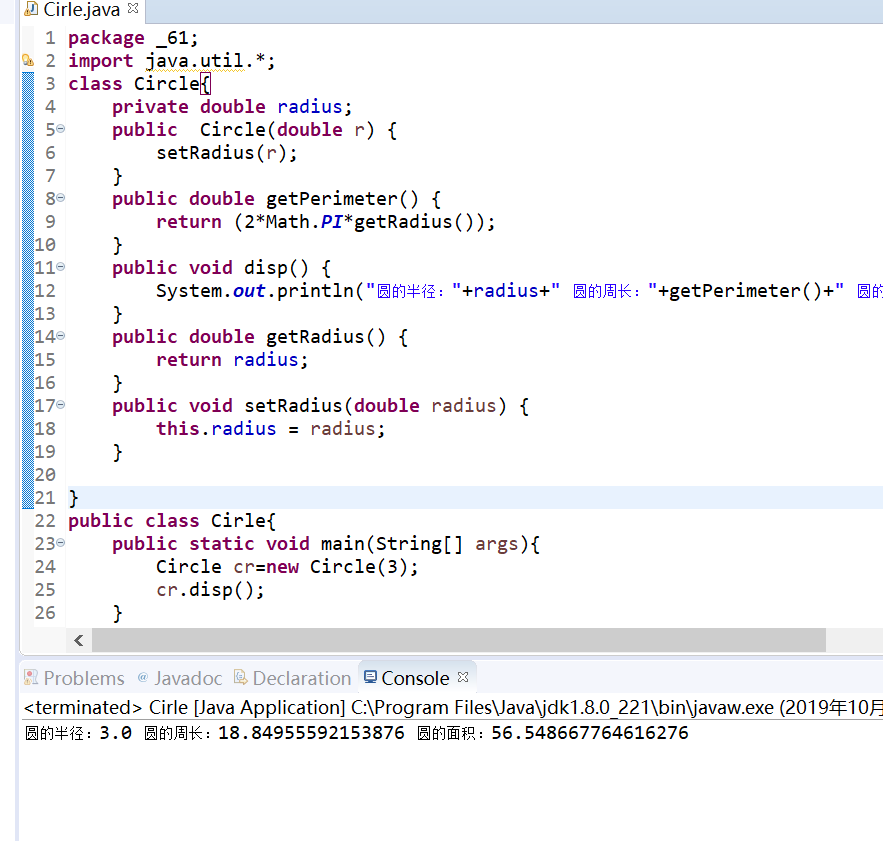Click 'return radius;' on line 15
This screenshot has height=841, width=883.
pos(232,360)
